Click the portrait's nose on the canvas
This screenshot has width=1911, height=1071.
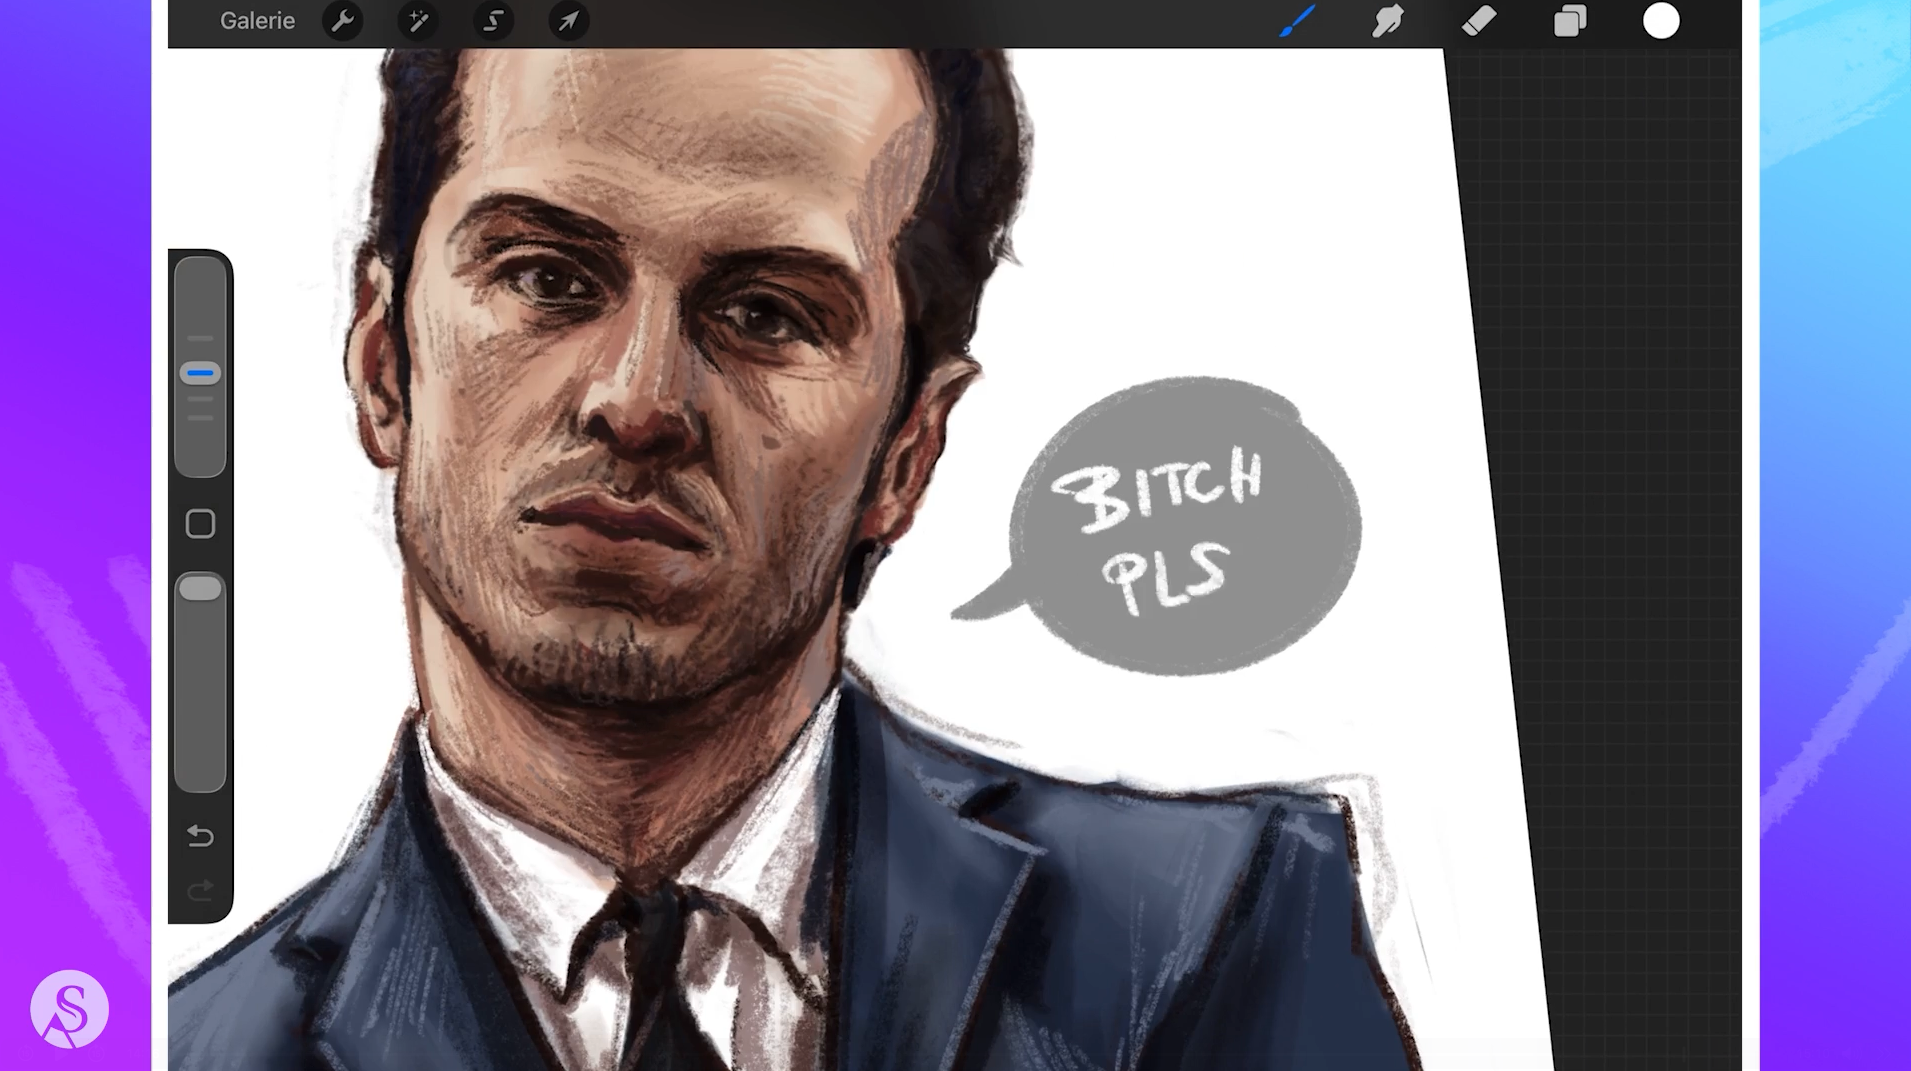tap(640, 410)
